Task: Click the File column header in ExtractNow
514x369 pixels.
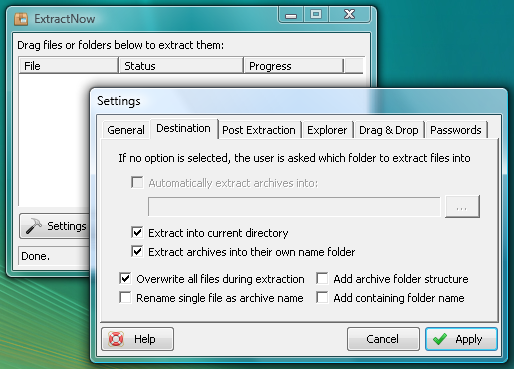Action: click(68, 66)
